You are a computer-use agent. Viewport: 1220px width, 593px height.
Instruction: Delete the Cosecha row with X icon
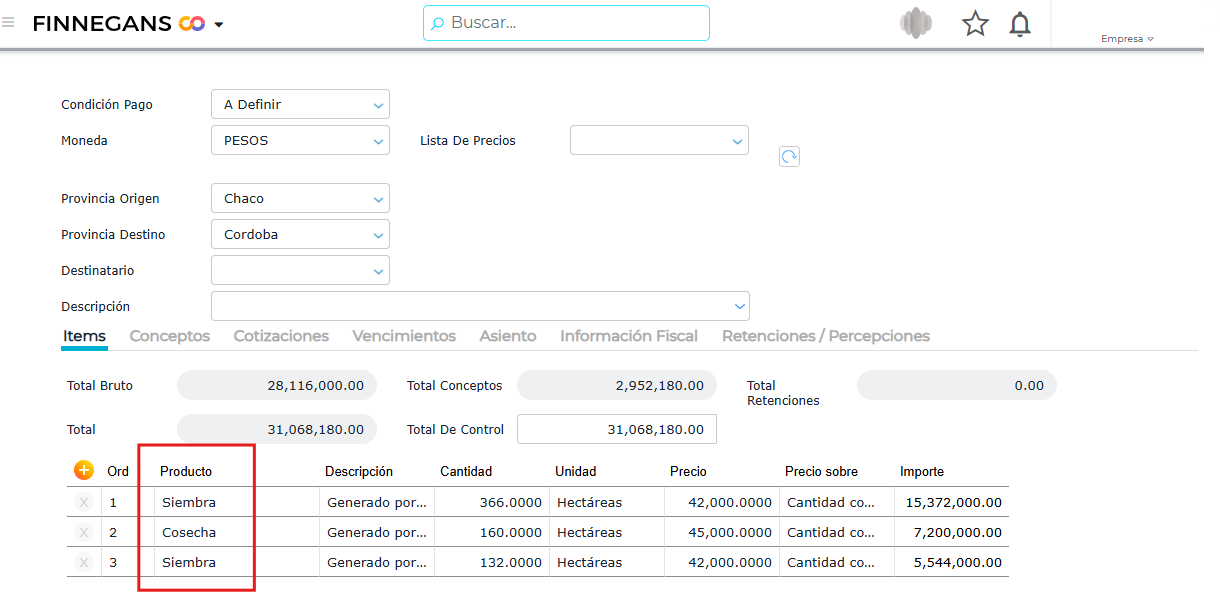tap(84, 532)
